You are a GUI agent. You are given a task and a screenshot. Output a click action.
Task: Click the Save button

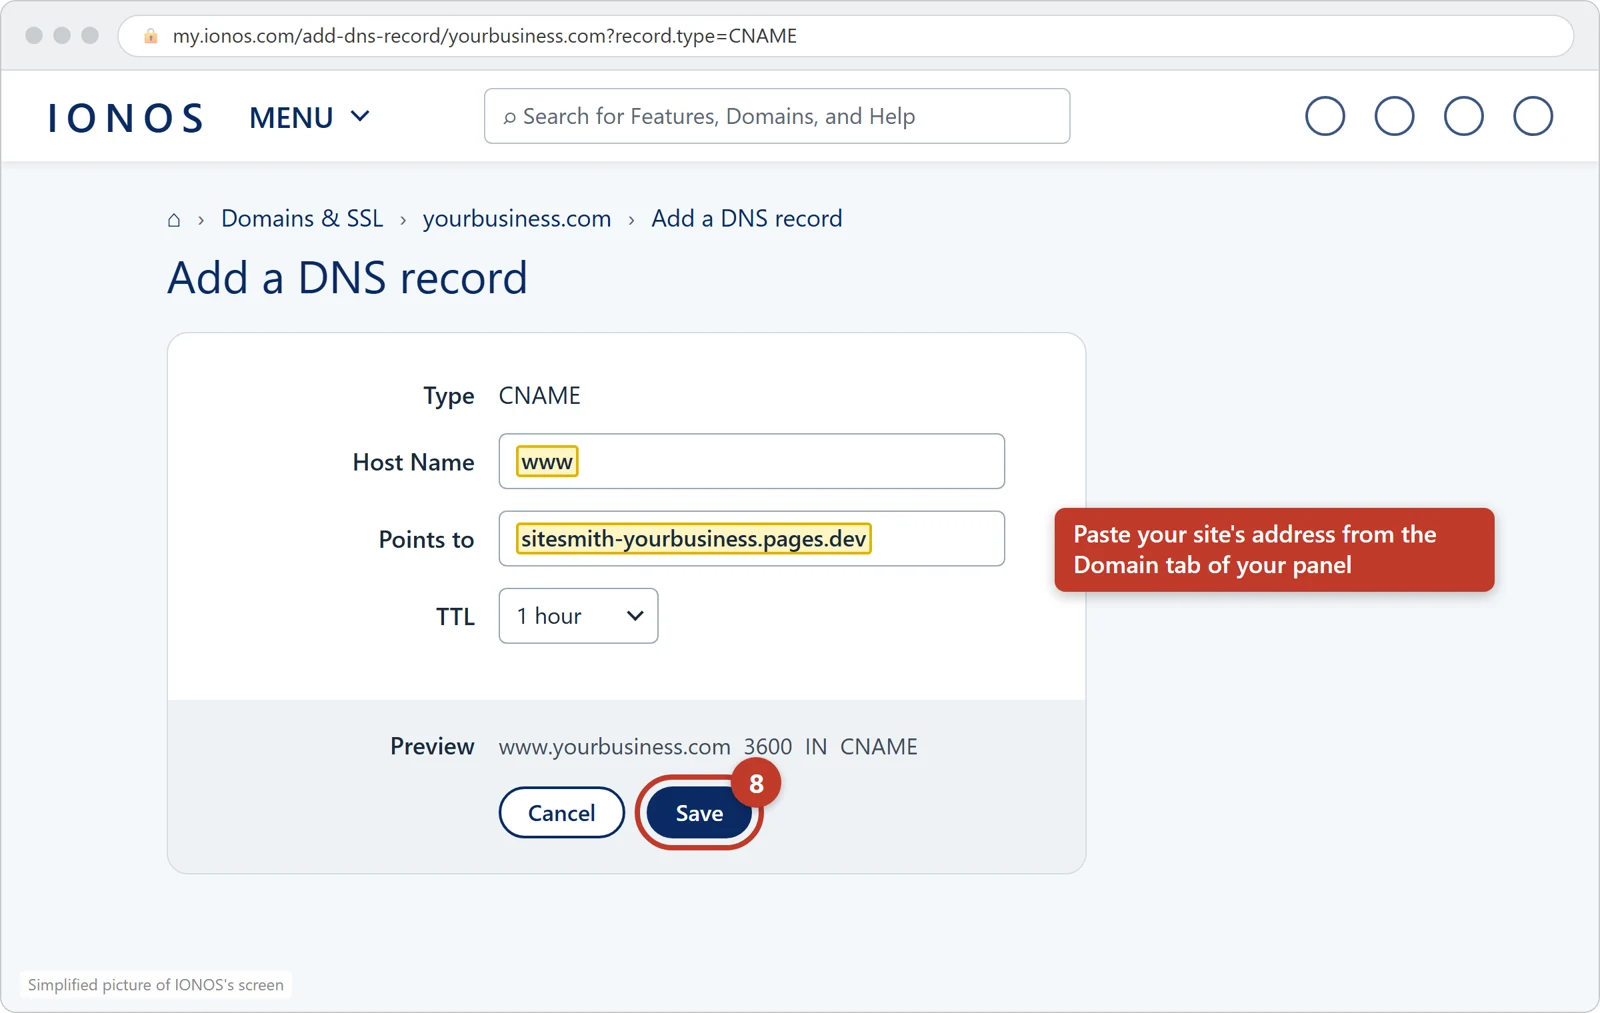coord(699,813)
